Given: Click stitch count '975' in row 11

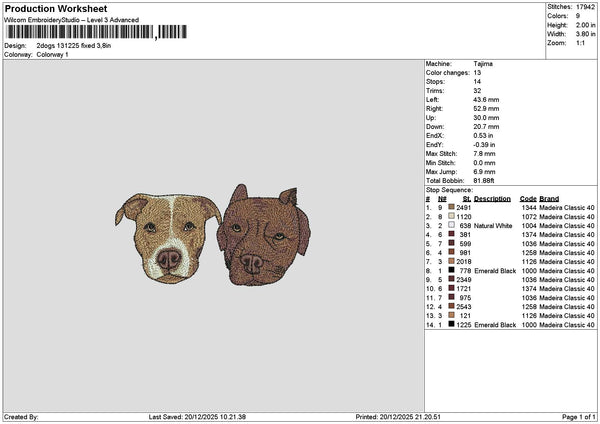Looking at the screenshot, I should tap(465, 298).
